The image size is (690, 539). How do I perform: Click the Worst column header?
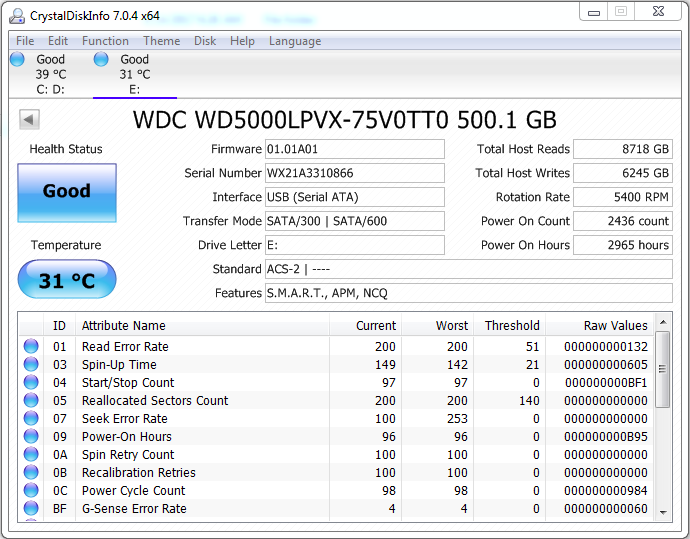pyautogui.click(x=437, y=326)
